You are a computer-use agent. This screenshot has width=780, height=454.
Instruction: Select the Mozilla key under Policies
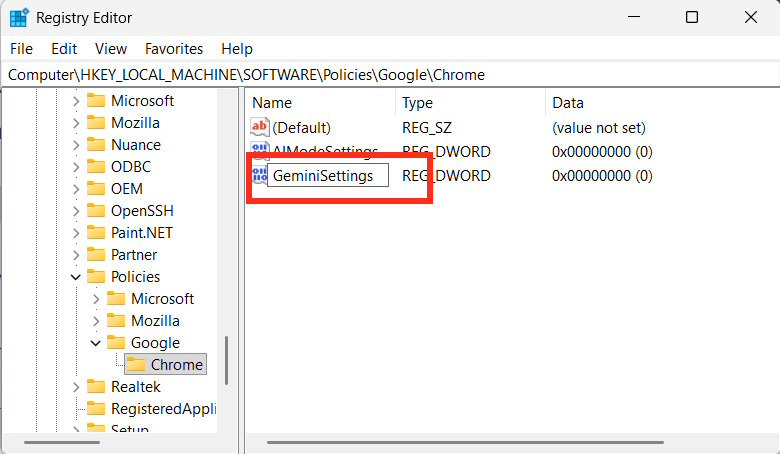155,321
